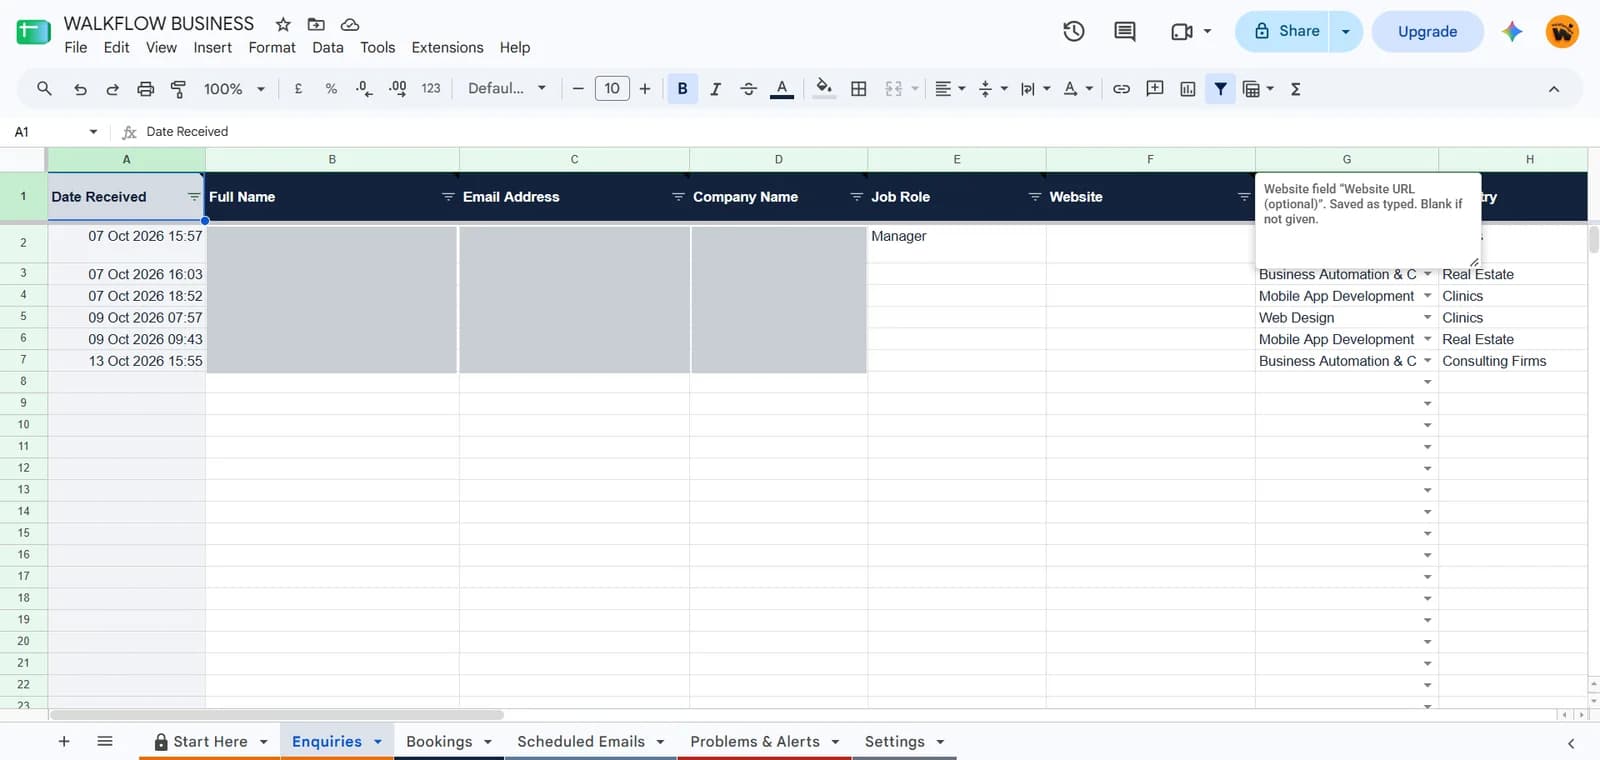Expand the Share options arrow
The image size is (1600, 760).
pos(1346,31)
